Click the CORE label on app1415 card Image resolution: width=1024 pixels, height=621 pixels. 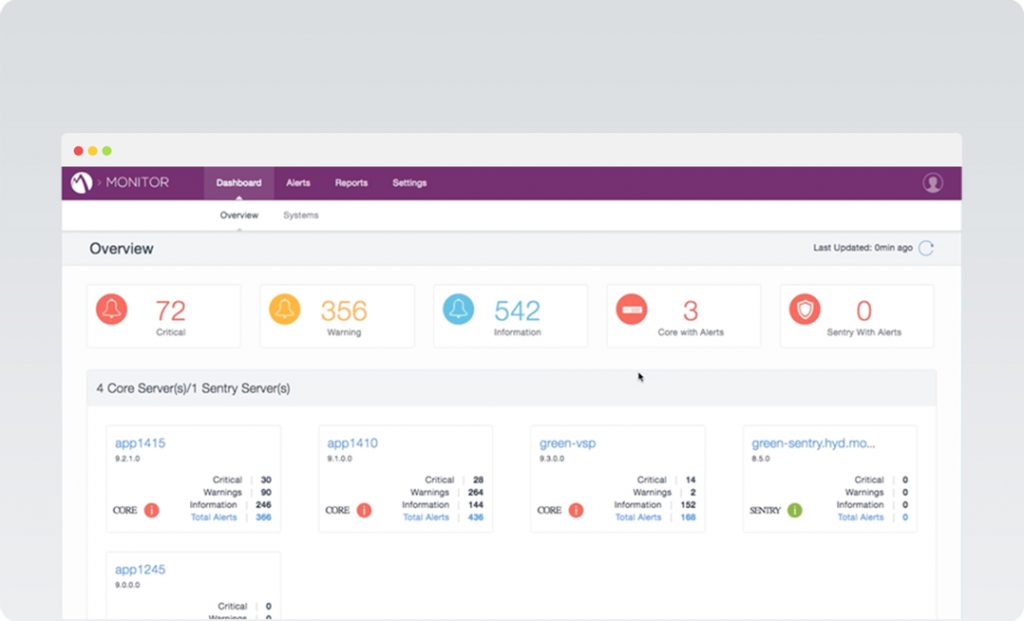125,511
